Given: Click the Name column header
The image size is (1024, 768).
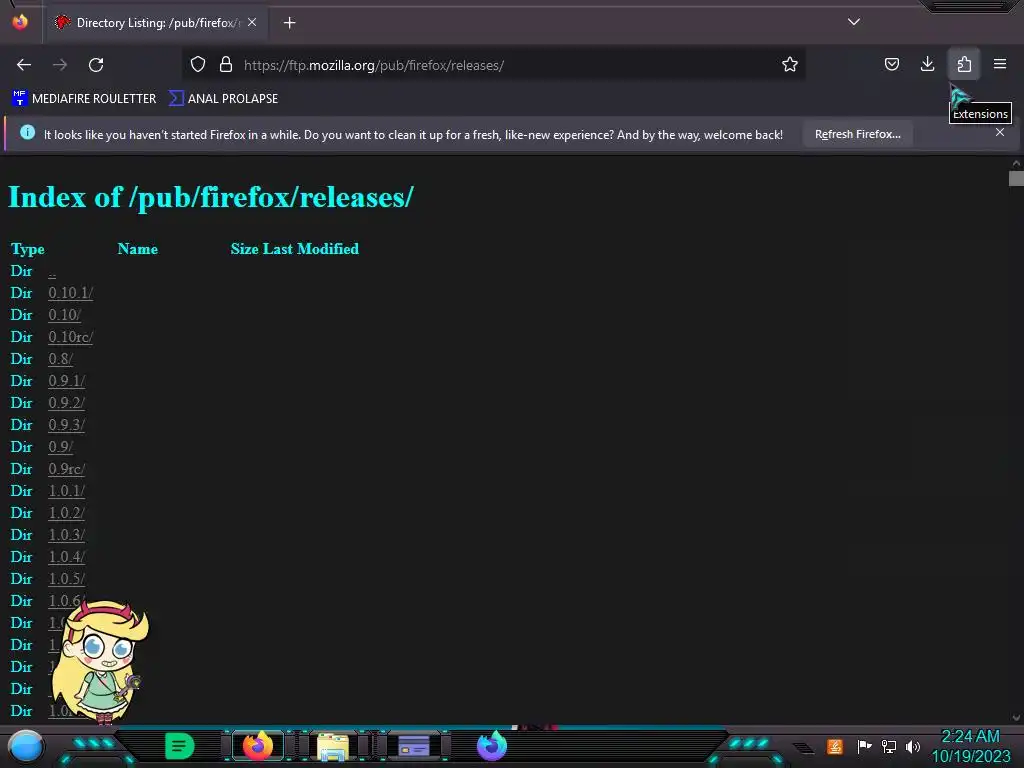Looking at the screenshot, I should tap(138, 249).
